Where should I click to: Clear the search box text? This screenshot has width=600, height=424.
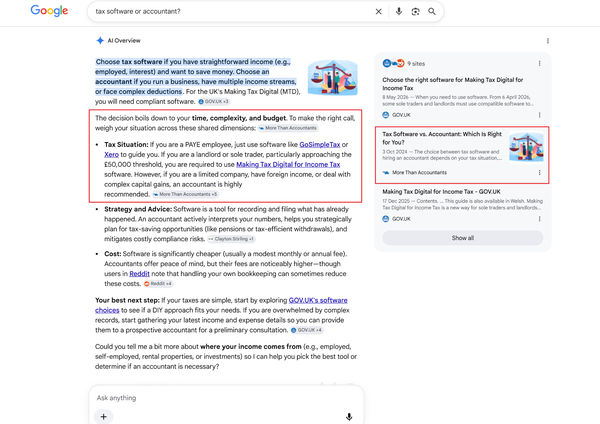[378, 11]
